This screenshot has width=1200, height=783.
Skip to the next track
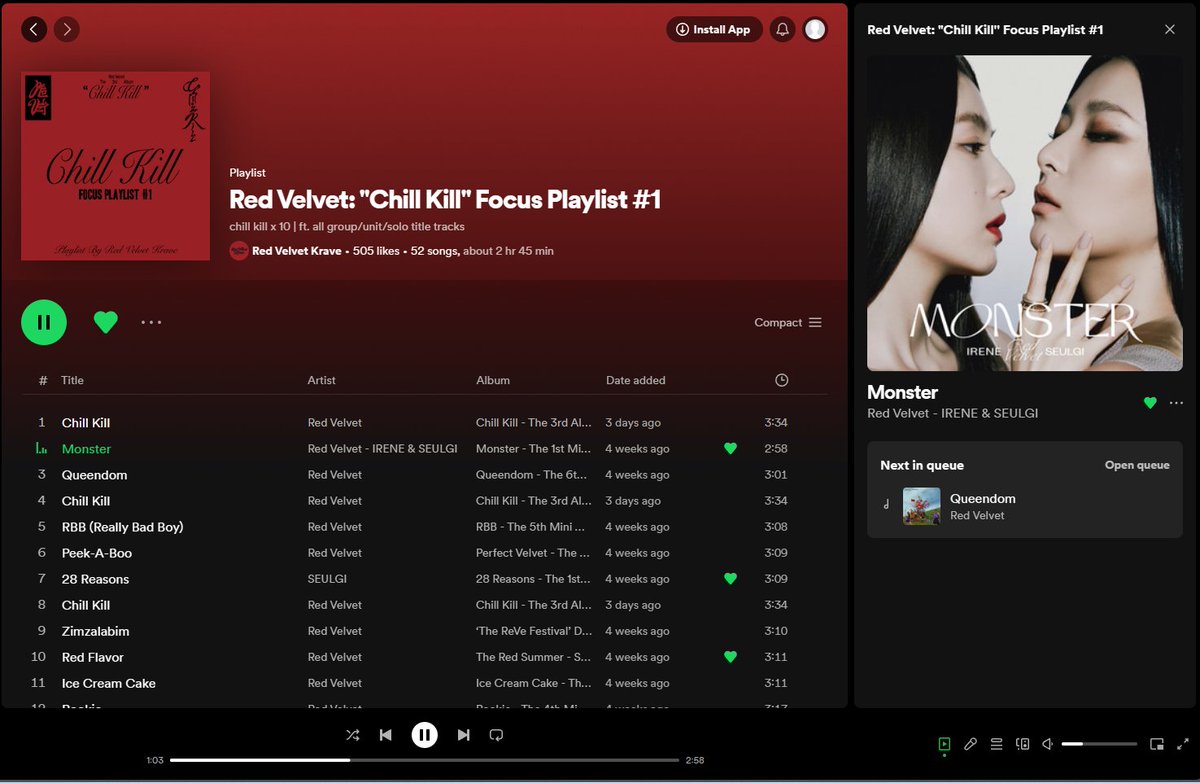click(463, 735)
